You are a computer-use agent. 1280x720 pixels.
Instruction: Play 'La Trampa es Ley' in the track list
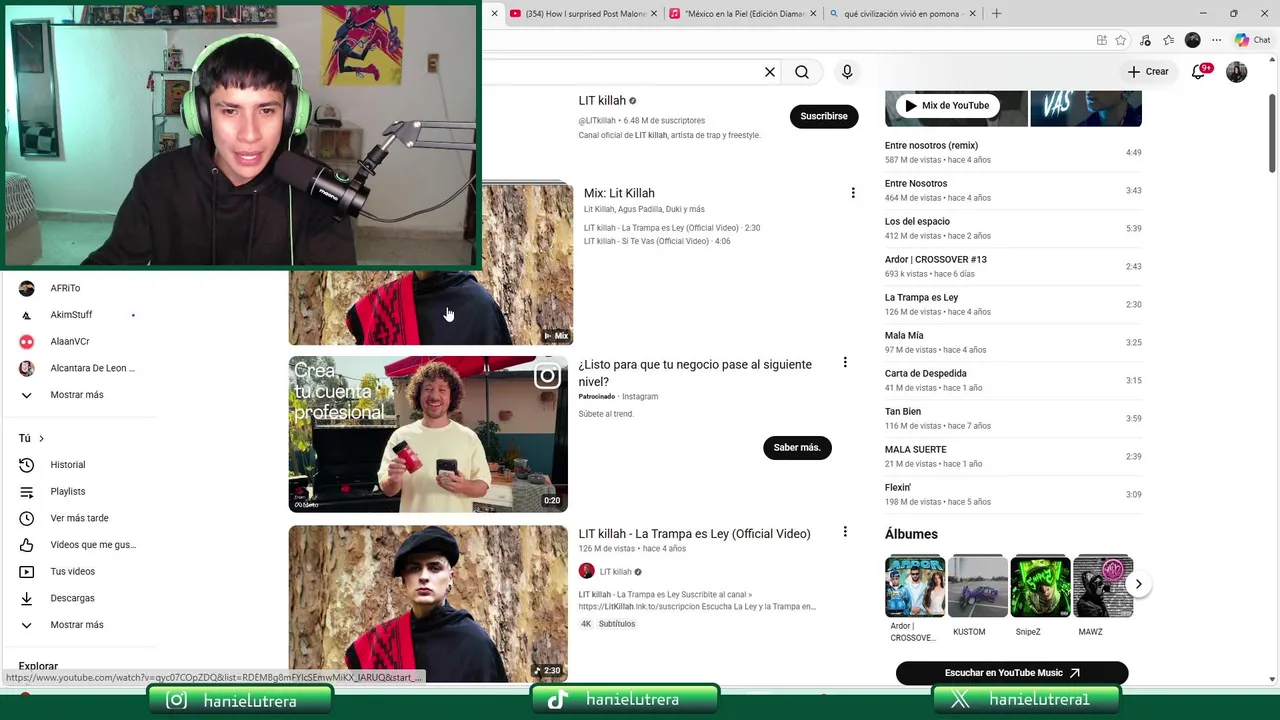pos(1013,304)
